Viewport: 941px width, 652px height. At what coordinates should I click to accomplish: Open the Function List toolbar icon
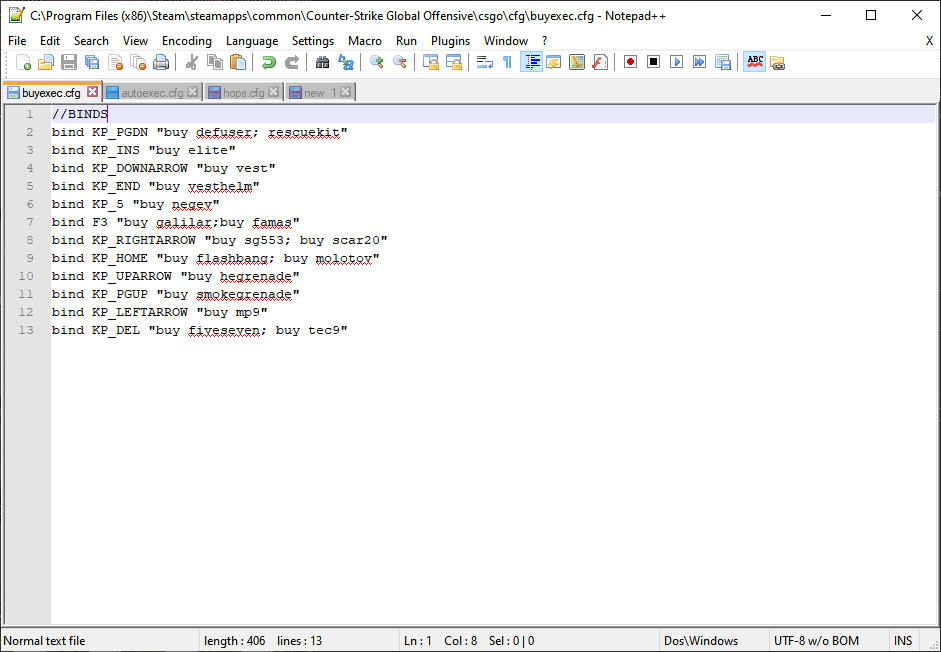pos(600,62)
